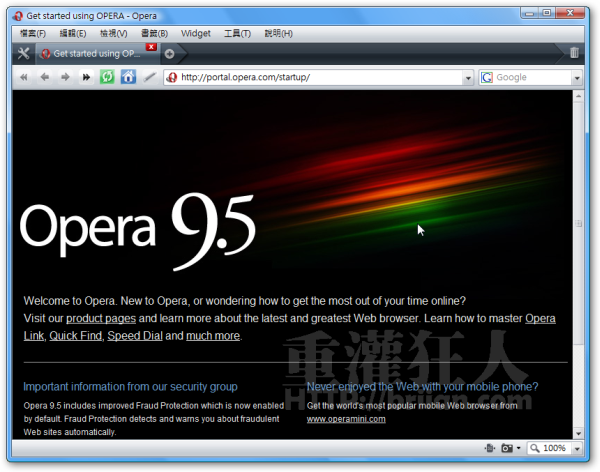Click the Opera site icon in address bar

pyautogui.click(x=172, y=77)
